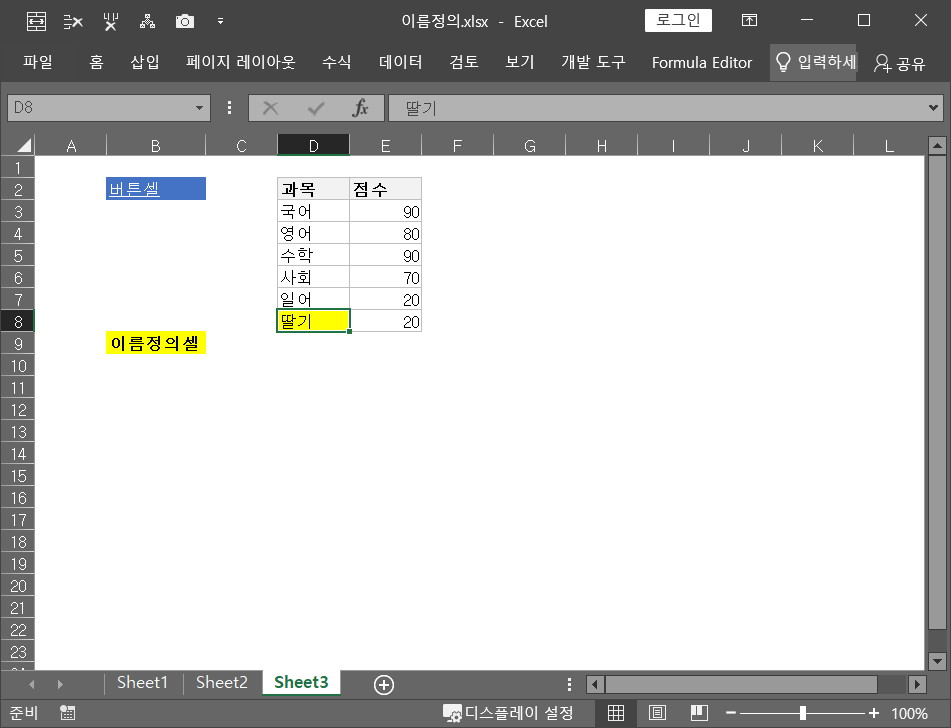This screenshot has width=951, height=728.
Task: Click the zoom slider handle
Action: 802,713
